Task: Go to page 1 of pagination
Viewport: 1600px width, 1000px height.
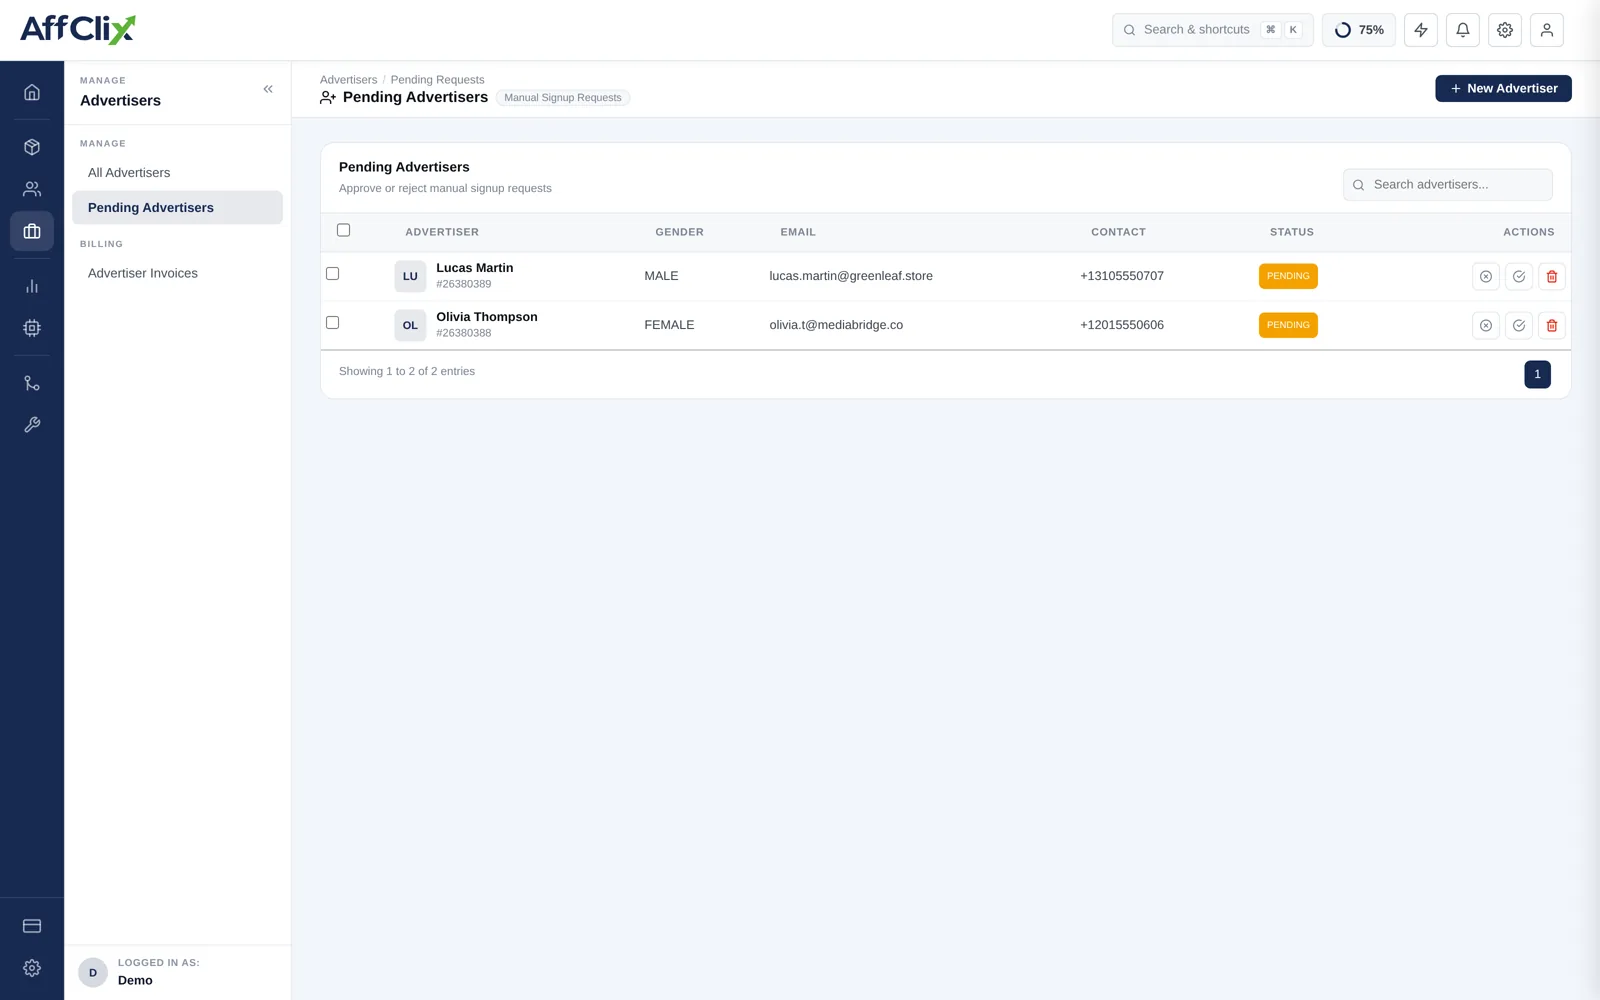Action: pyautogui.click(x=1537, y=374)
